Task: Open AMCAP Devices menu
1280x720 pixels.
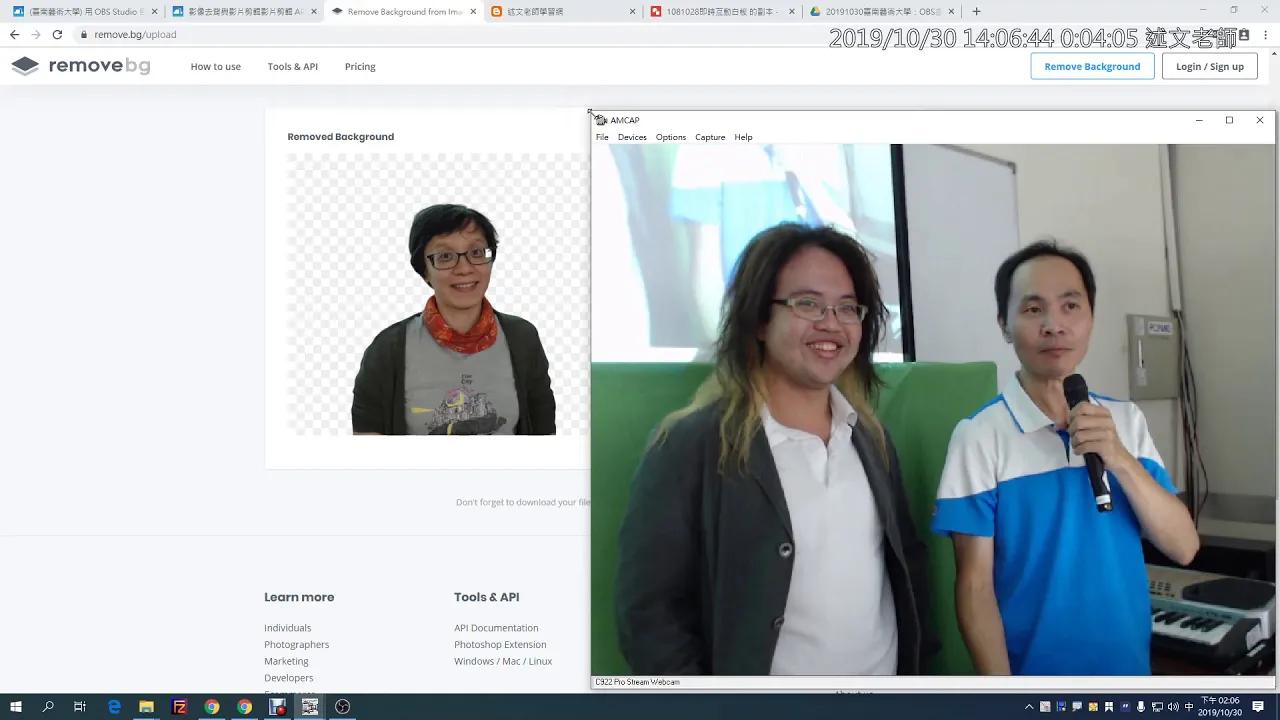Action: pos(632,137)
